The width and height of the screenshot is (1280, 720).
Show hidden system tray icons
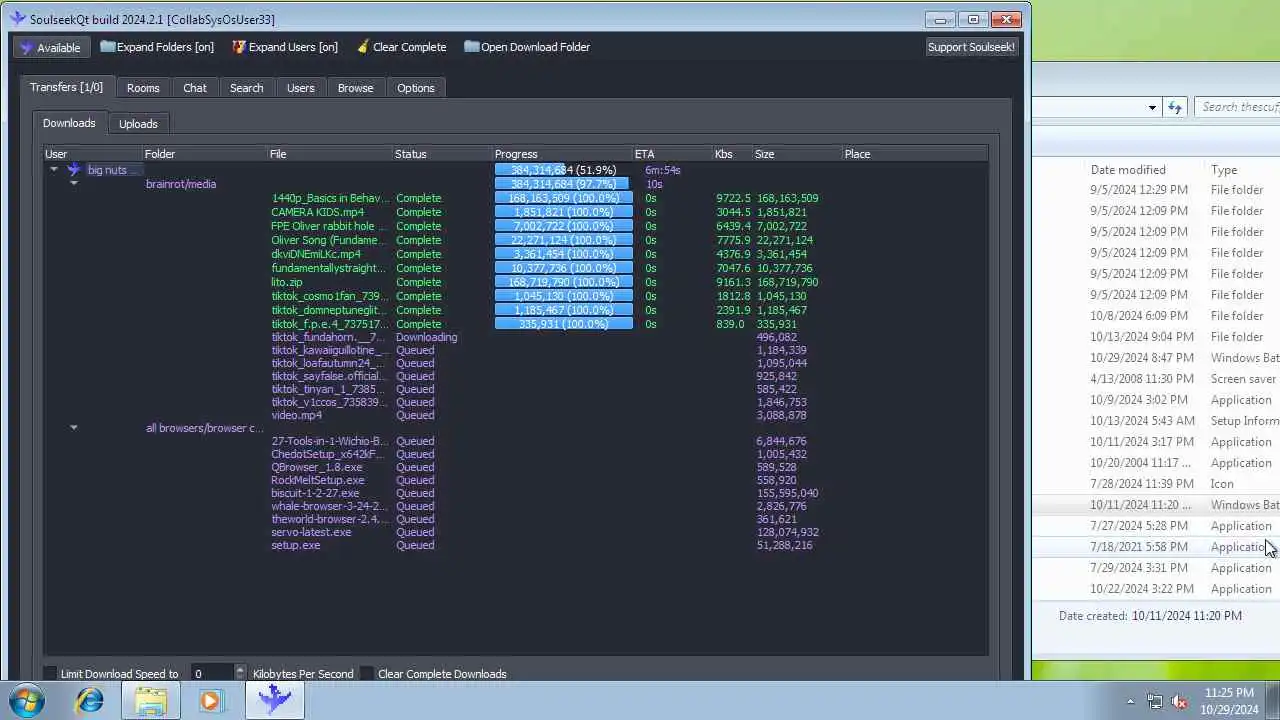click(1130, 701)
